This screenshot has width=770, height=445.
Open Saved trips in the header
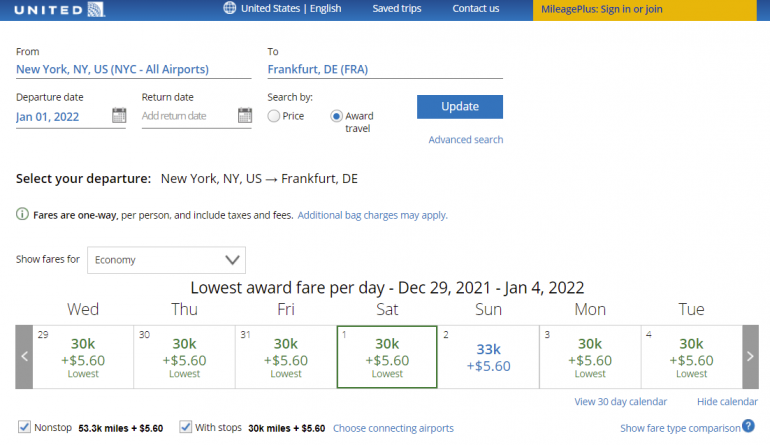coord(397,9)
